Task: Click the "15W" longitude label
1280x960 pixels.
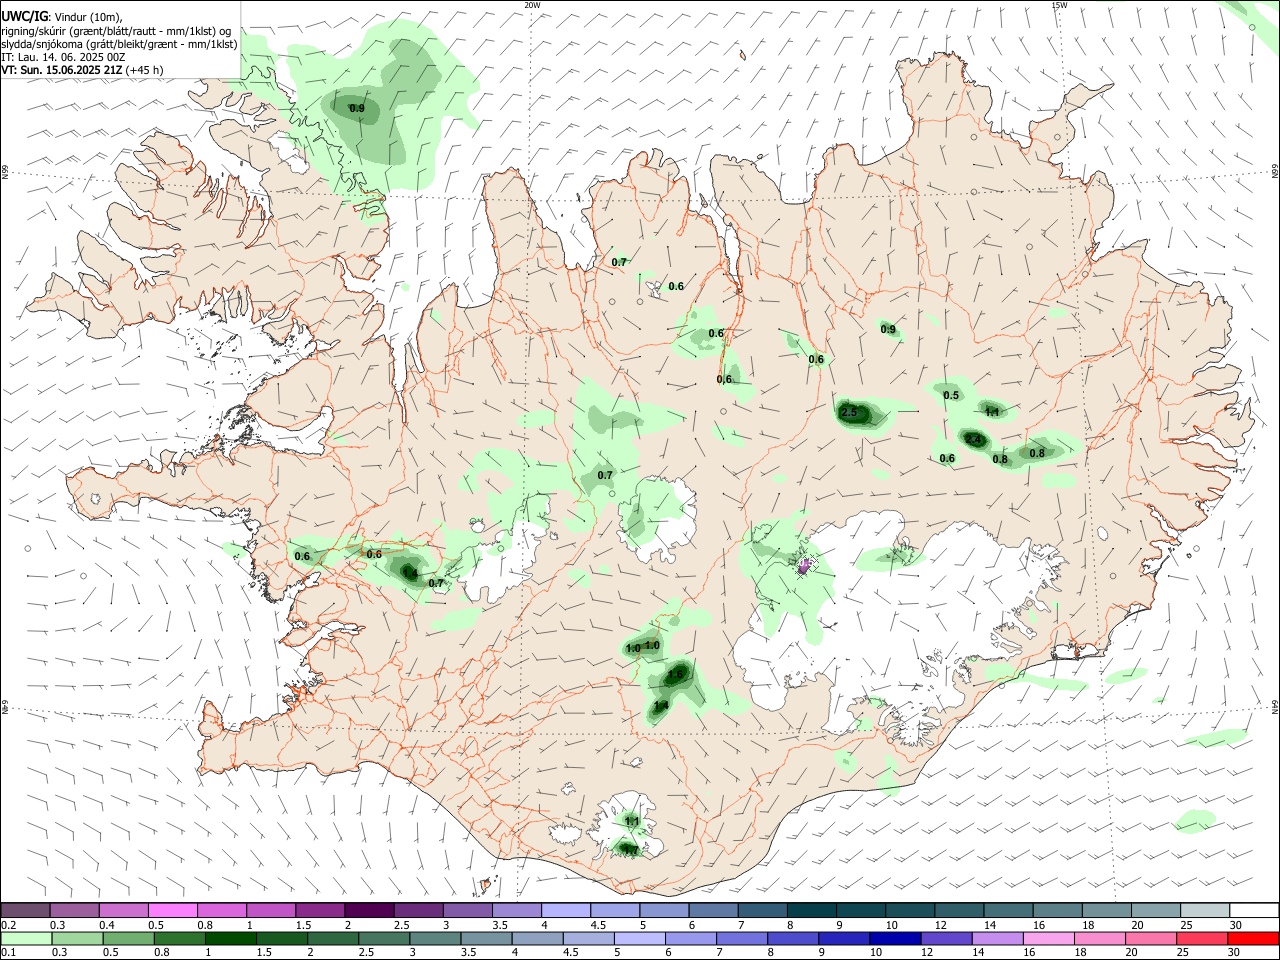Action: [1059, 5]
